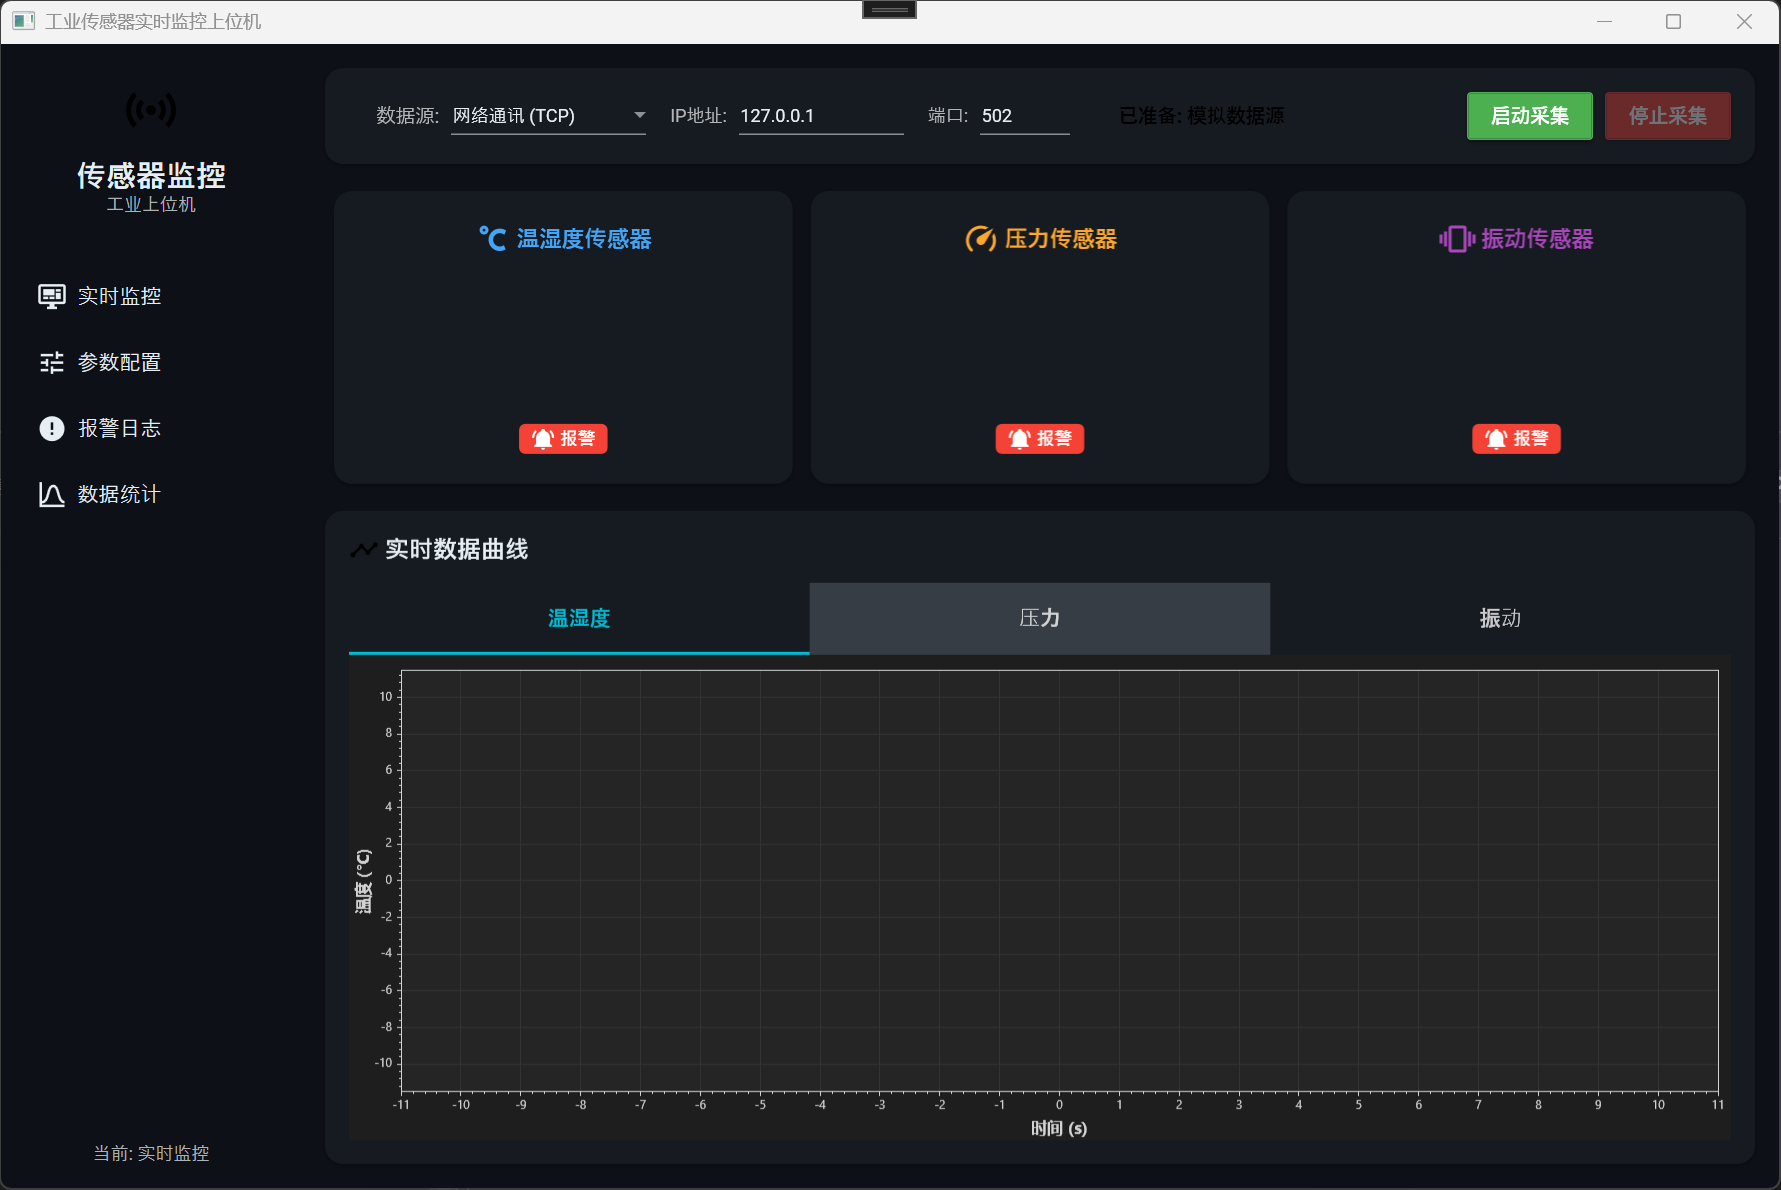Click 报警 badge on 温湿度传感器 card
This screenshot has height=1190, width=1781.
coord(563,439)
